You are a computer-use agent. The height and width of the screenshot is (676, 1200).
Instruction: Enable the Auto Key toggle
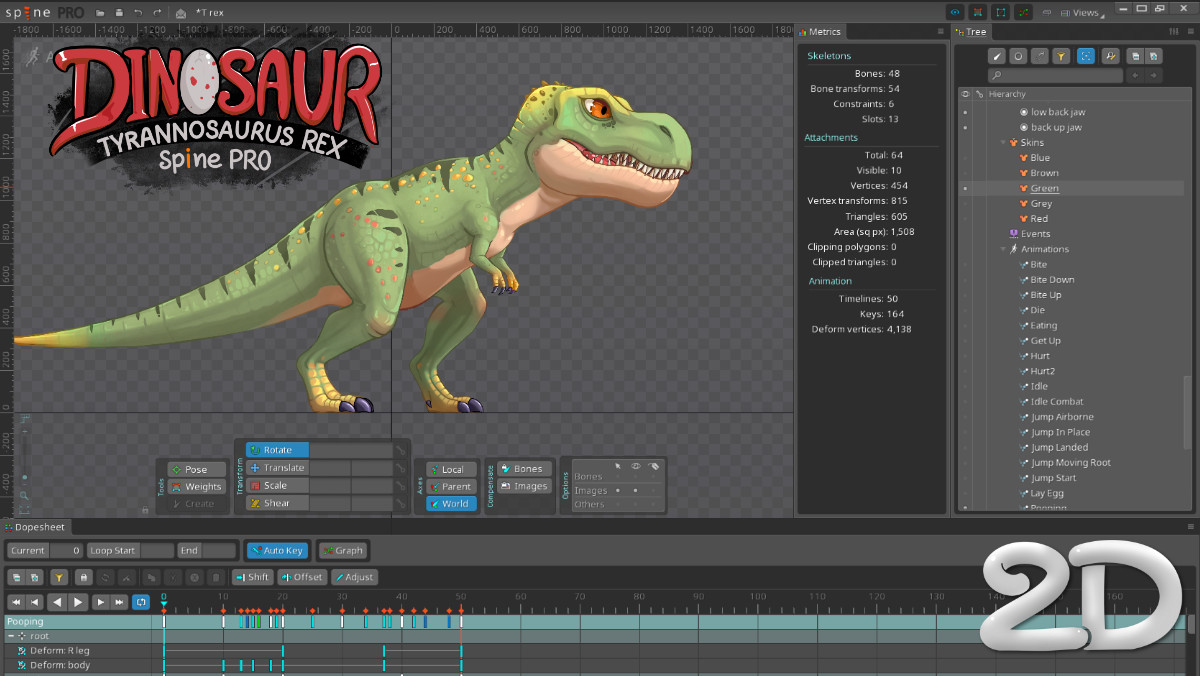coord(277,550)
